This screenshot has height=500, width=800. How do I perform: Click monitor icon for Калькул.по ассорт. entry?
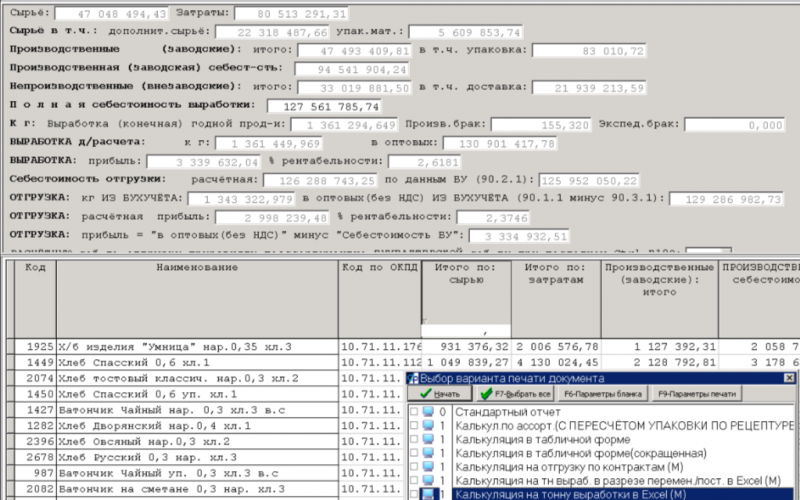[428, 425]
